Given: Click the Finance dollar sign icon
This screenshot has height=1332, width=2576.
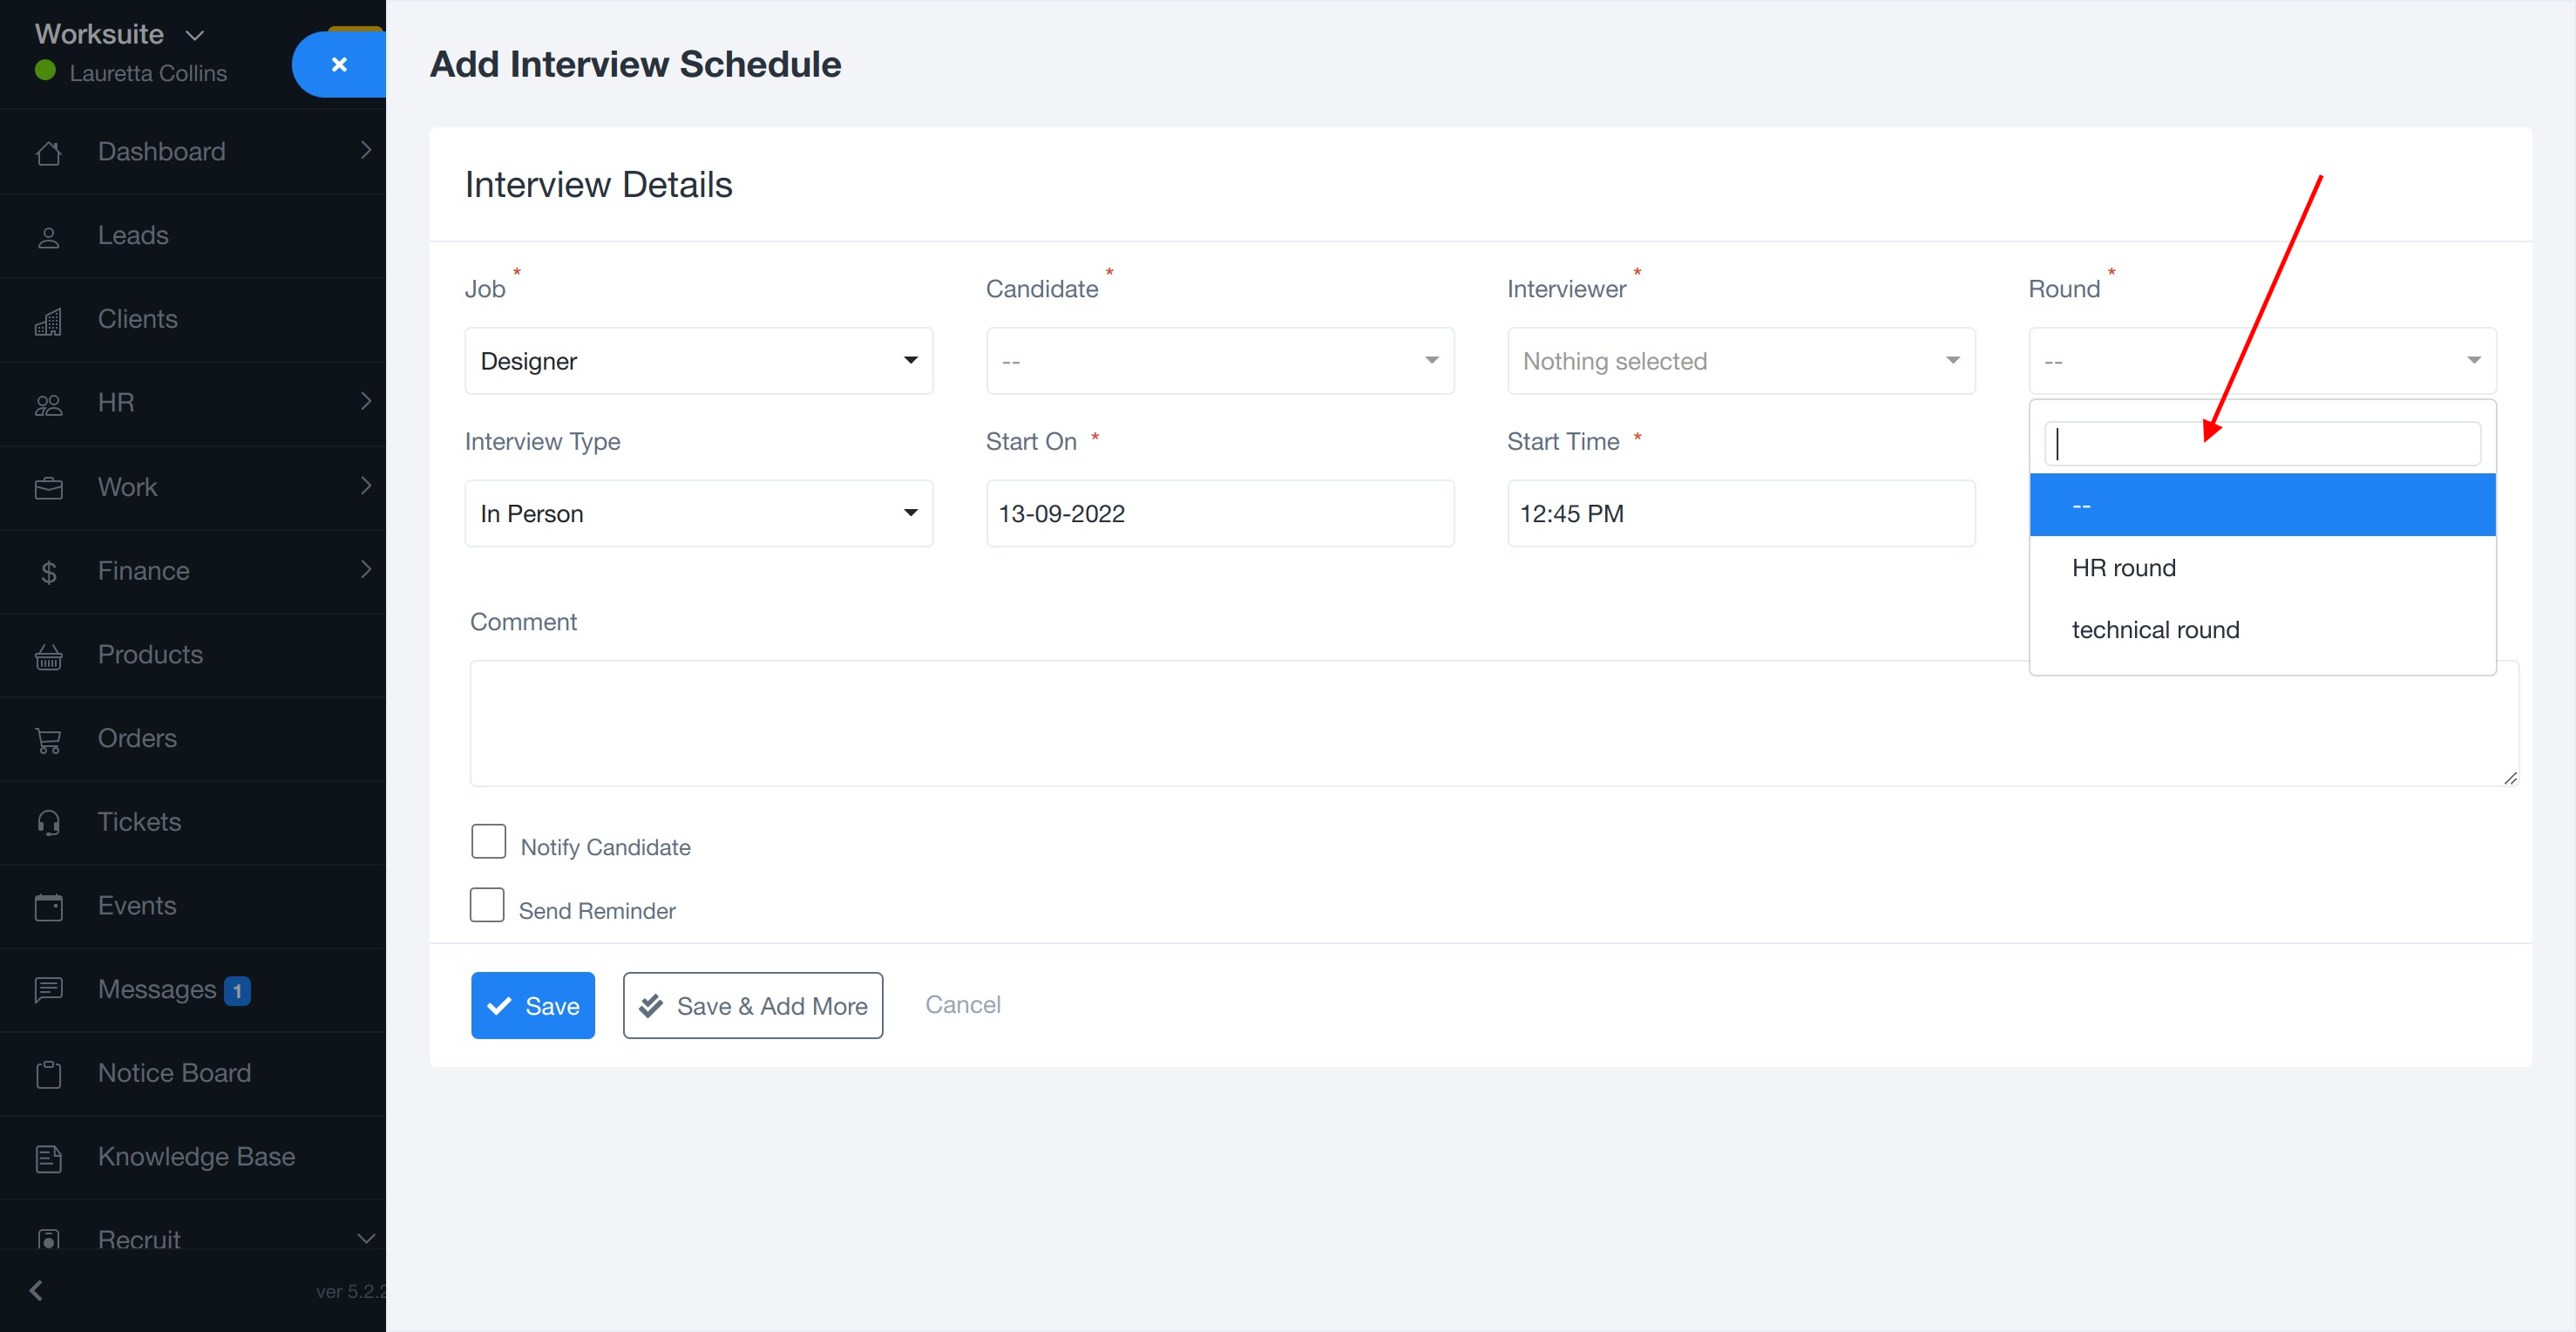Looking at the screenshot, I should pyautogui.click(x=48, y=572).
